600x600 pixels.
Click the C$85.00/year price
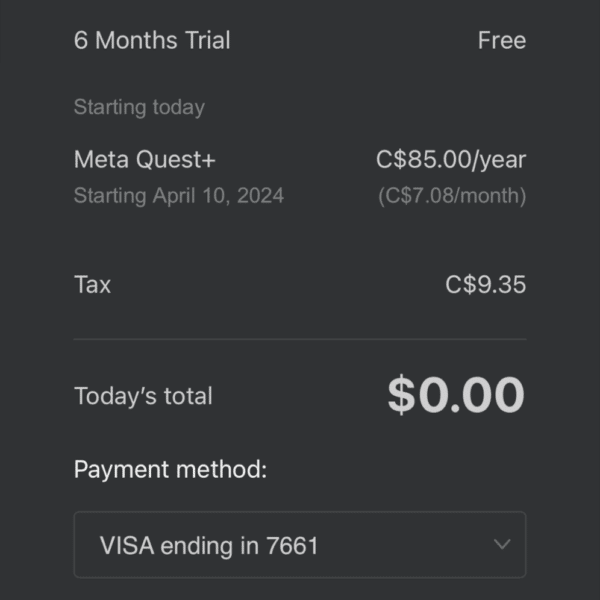tap(451, 160)
